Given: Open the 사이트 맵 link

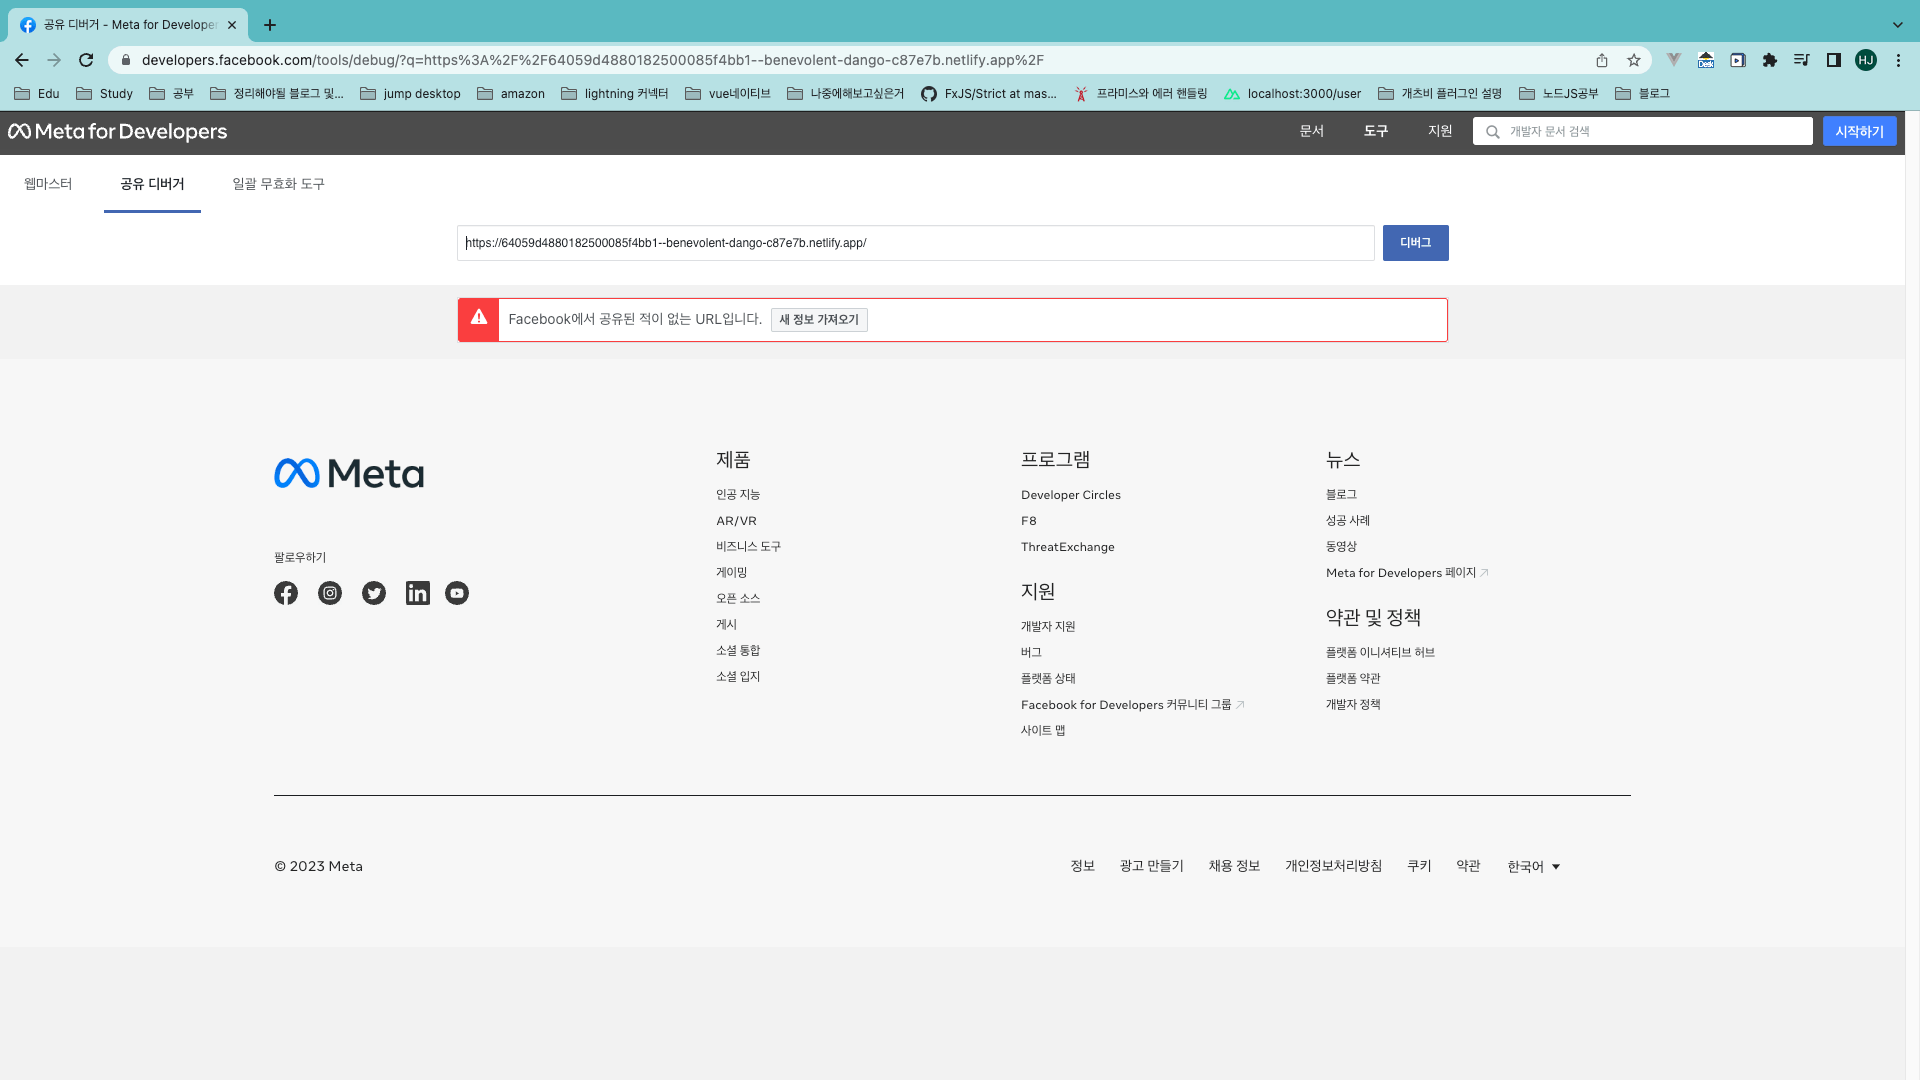Looking at the screenshot, I should (x=1043, y=730).
